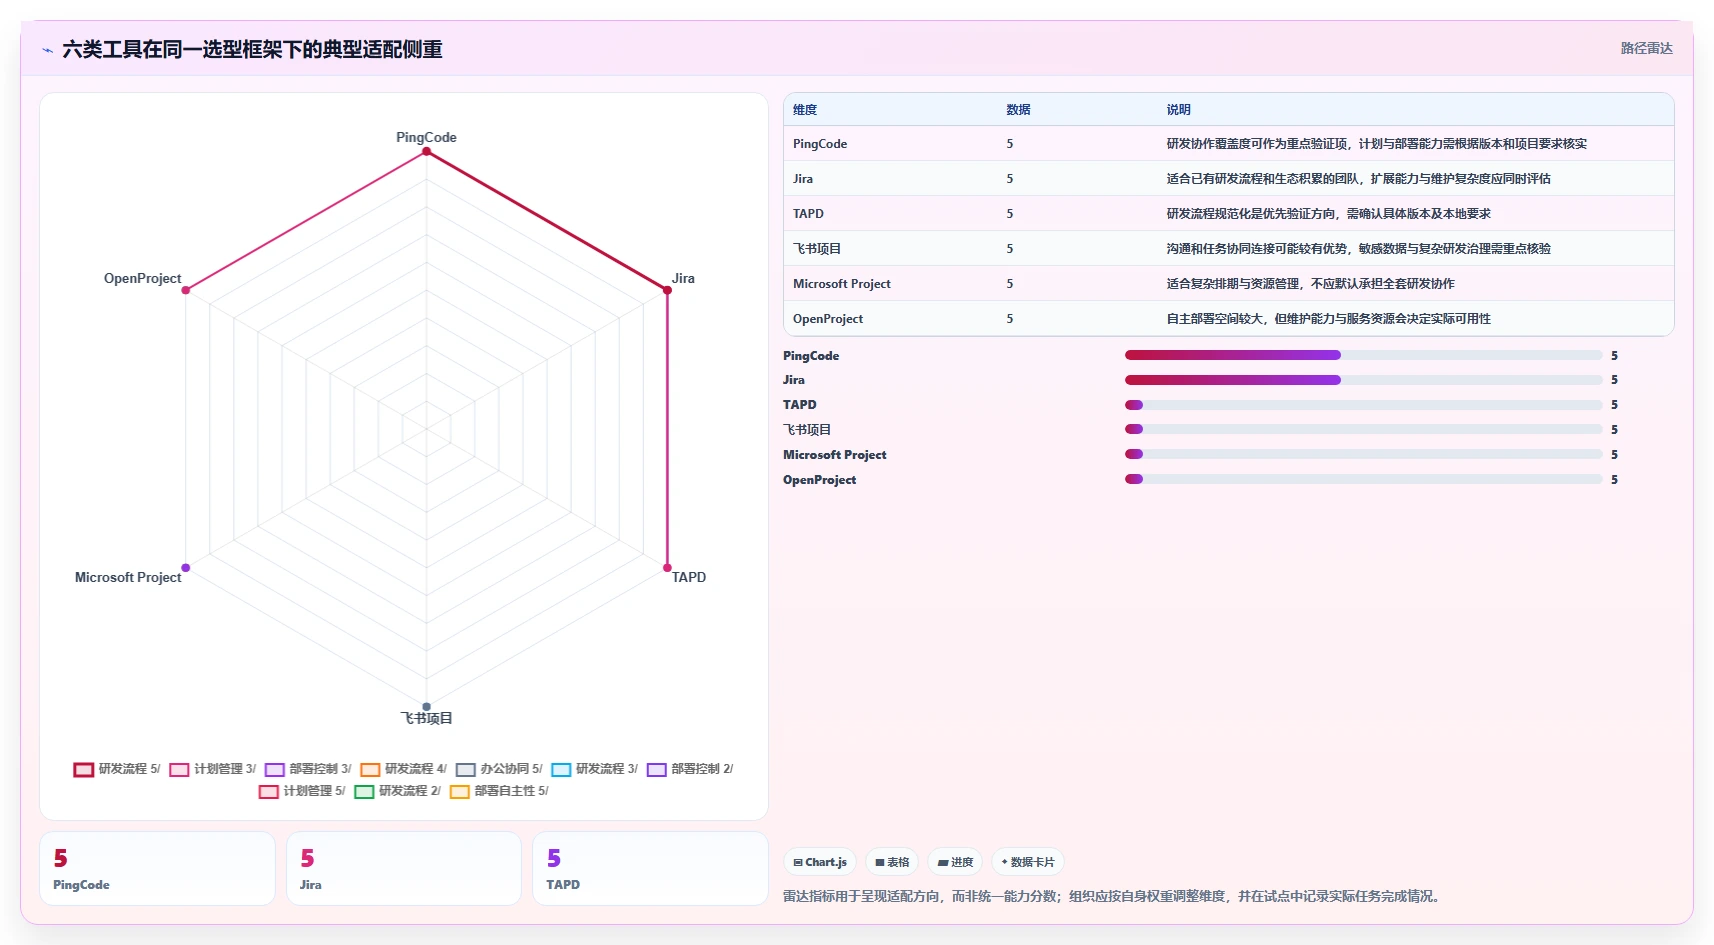The width and height of the screenshot is (1714, 945).
Task: Click the PingCode label beside its progress bar
Action: 811,356
